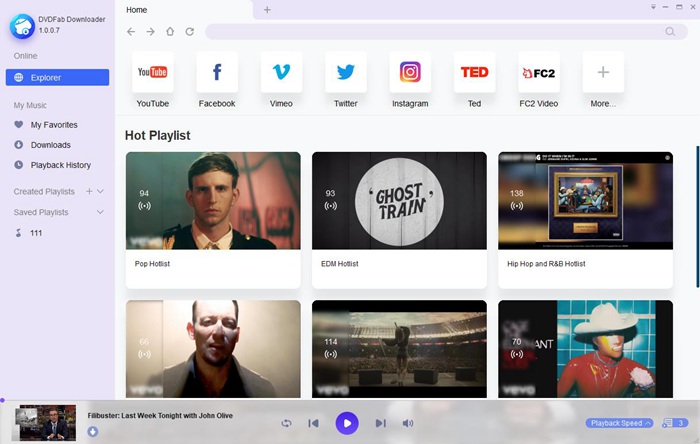The image size is (700, 444).
Task: Open the Hip Hop and R&B Hotlist thumbnail
Action: (x=585, y=201)
